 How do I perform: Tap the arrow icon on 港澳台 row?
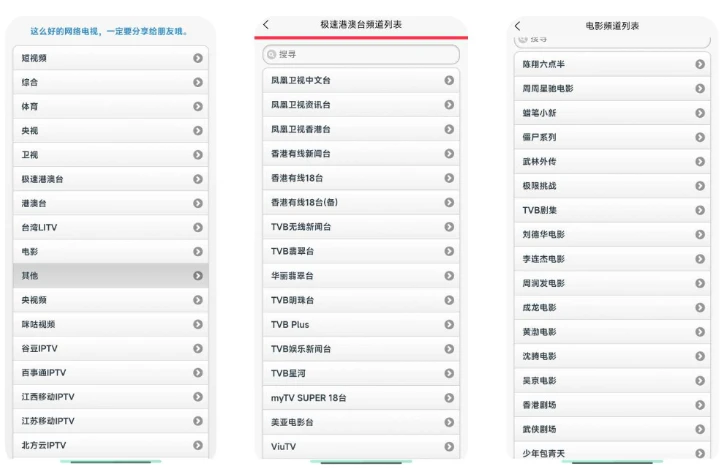198,203
